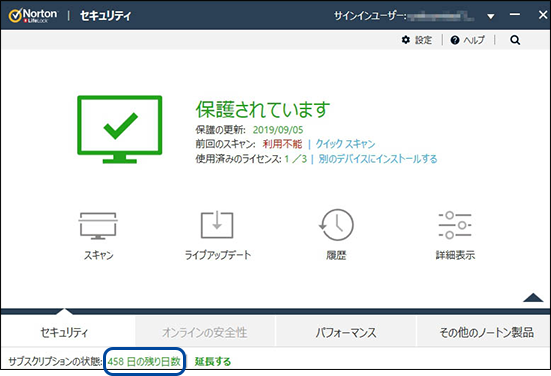Viewport: 551px width, 376px height.
Task: Click the 履歴 label text
Action: click(336, 255)
